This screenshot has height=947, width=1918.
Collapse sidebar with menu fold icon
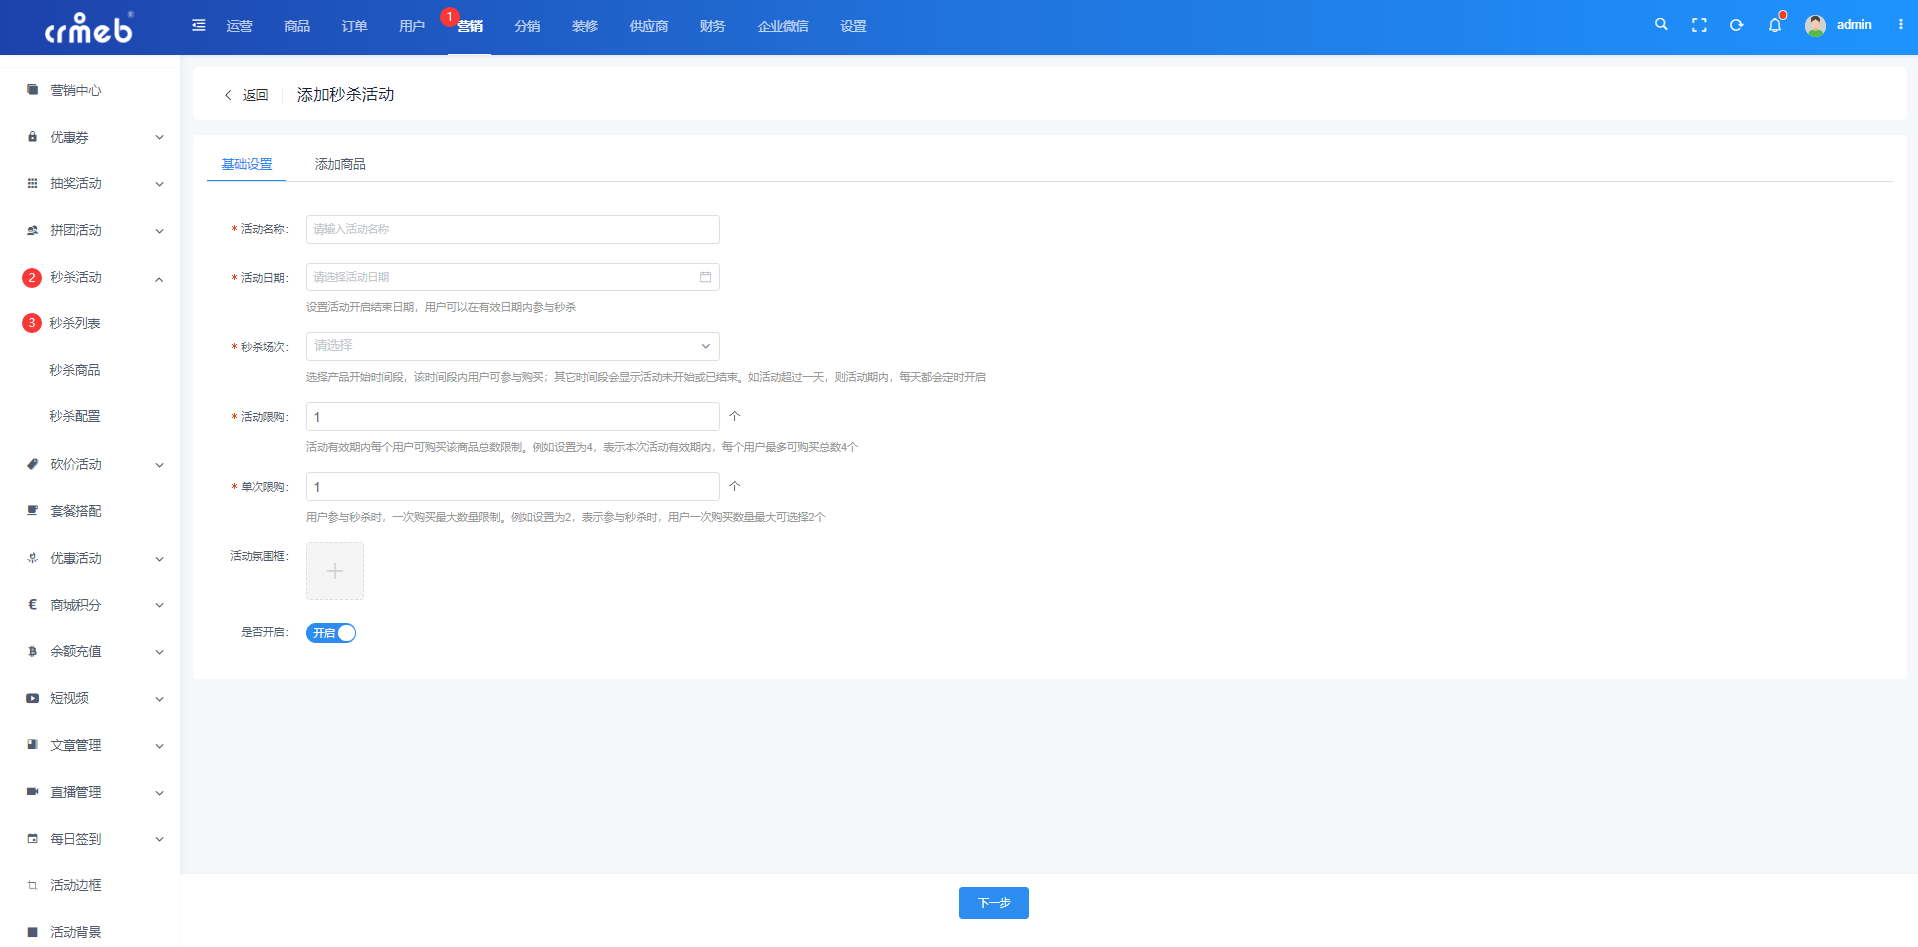pyautogui.click(x=199, y=25)
